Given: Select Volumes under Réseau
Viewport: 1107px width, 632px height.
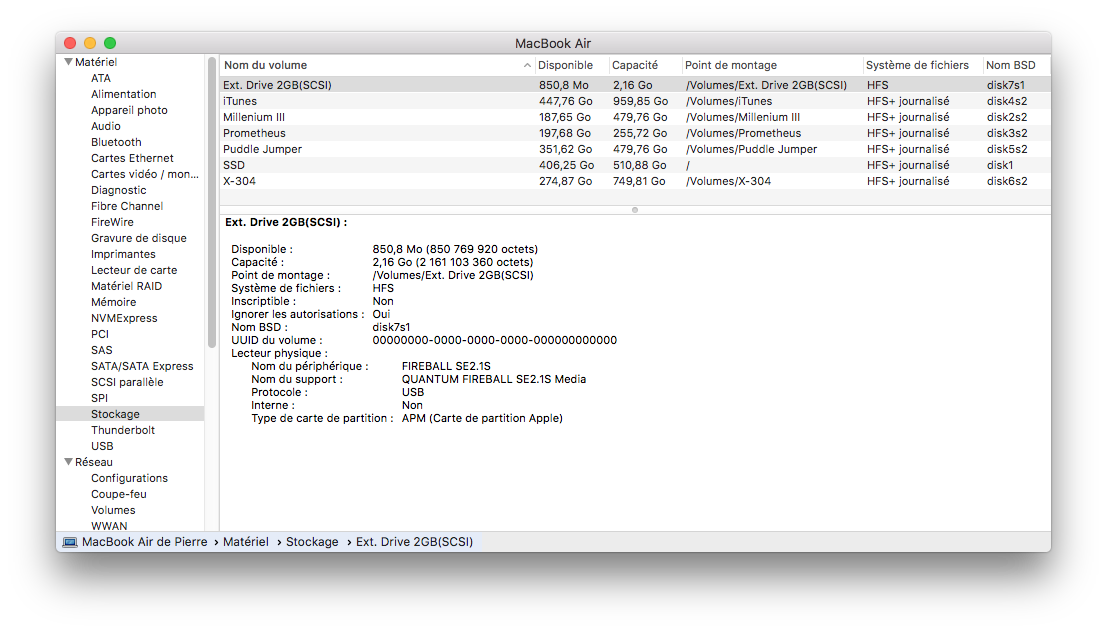Looking at the screenshot, I should 113,510.
